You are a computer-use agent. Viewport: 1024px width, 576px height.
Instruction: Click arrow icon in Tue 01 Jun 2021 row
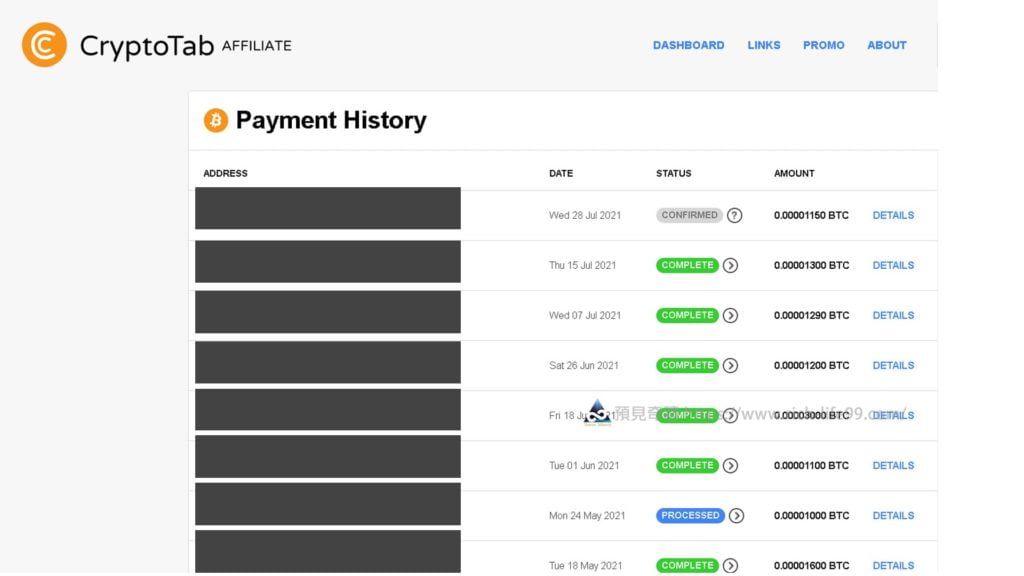731,466
